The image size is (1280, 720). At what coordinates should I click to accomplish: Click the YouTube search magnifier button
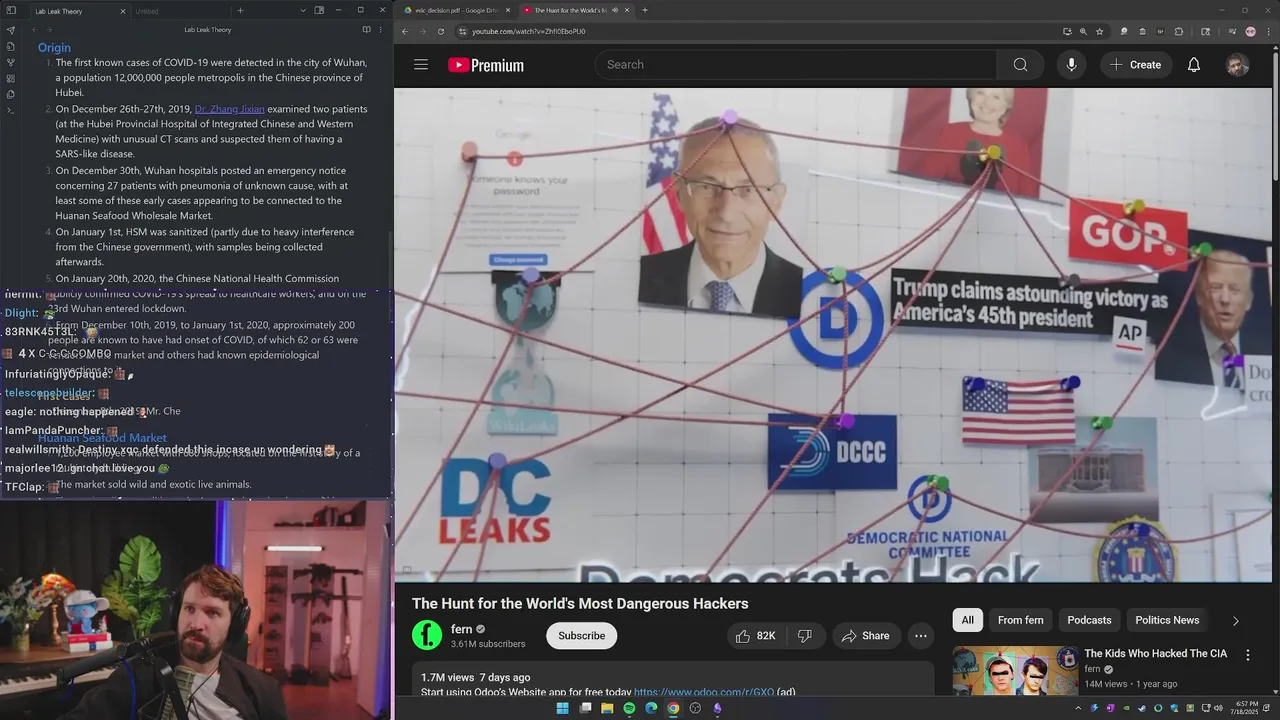[1020, 65]
